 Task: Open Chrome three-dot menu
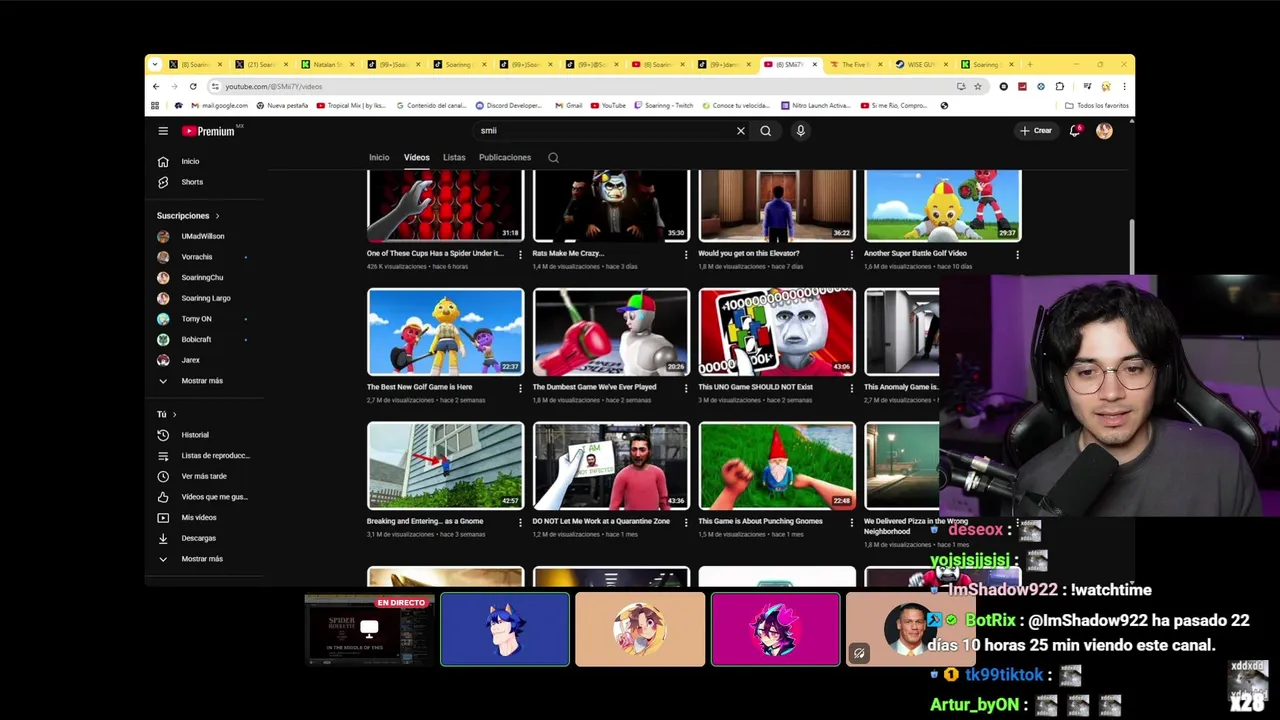tap(1124, 87)
